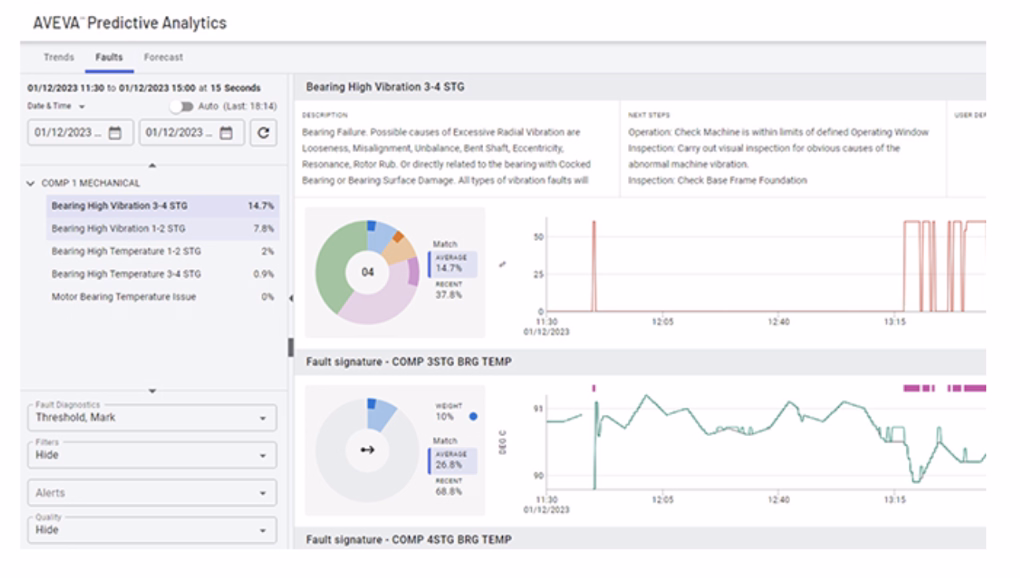Open the start date calendar picker
This screenshot has height=578, width=1020.
(115, 133)
